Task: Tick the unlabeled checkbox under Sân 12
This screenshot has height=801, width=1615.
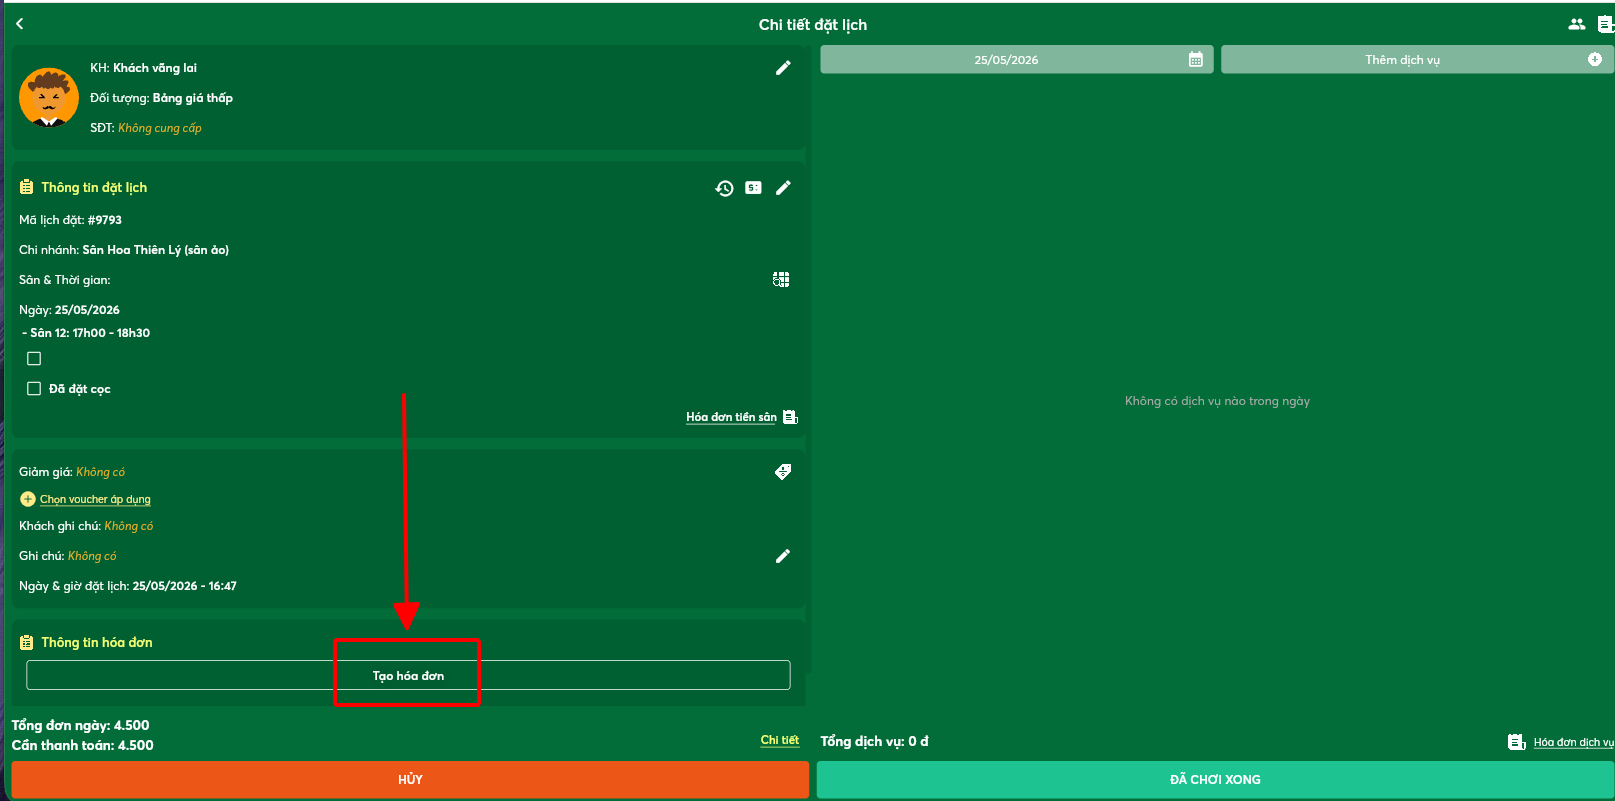Action: coord(34,359)
